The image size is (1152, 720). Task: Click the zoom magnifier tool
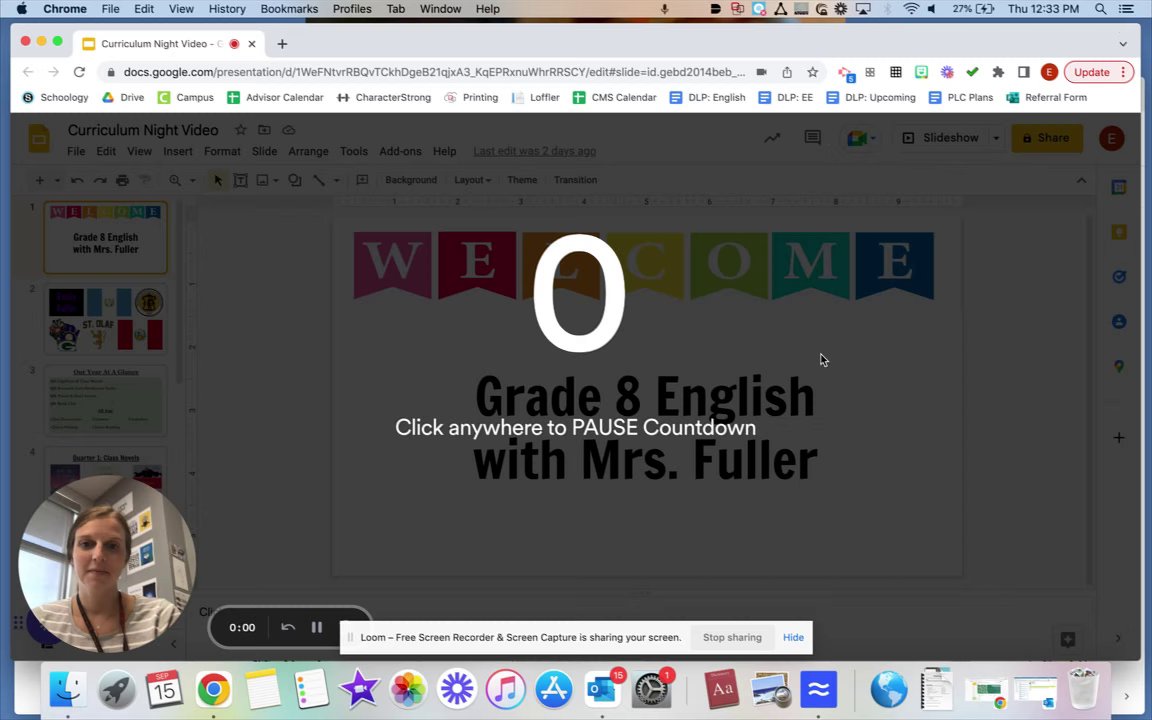tap(175, 180)
